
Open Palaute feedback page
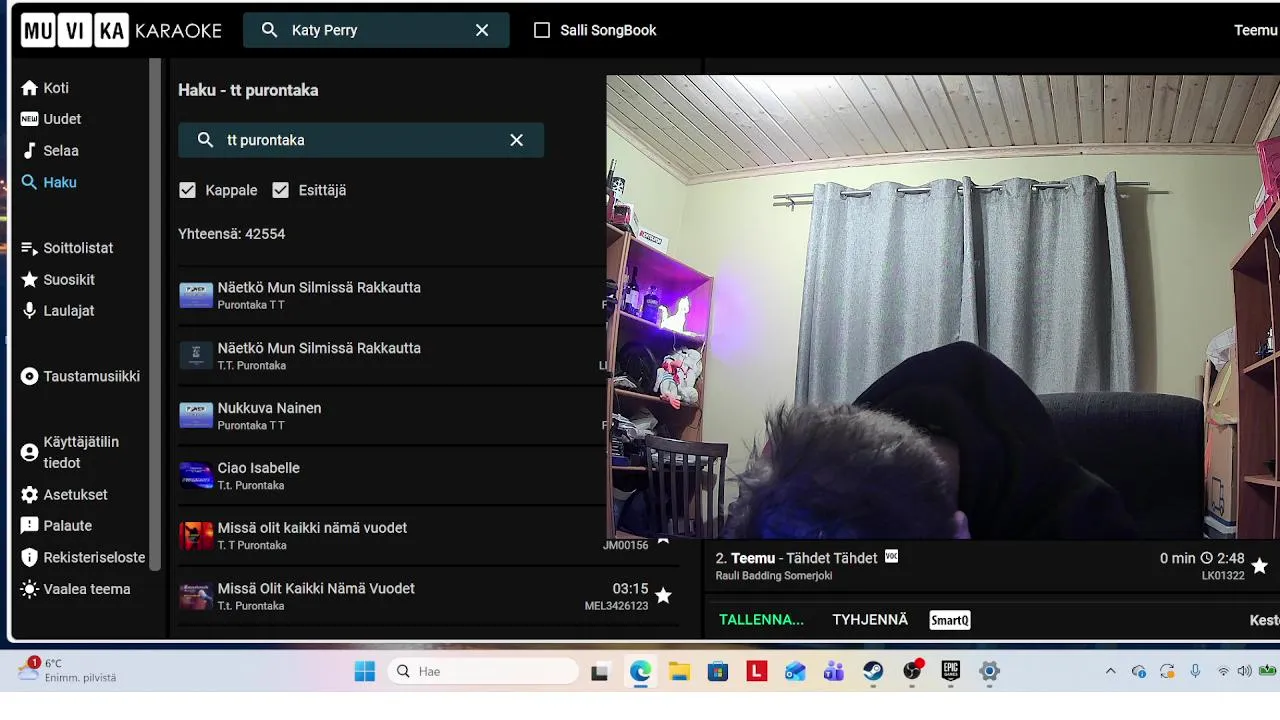(x=57, y=526)
